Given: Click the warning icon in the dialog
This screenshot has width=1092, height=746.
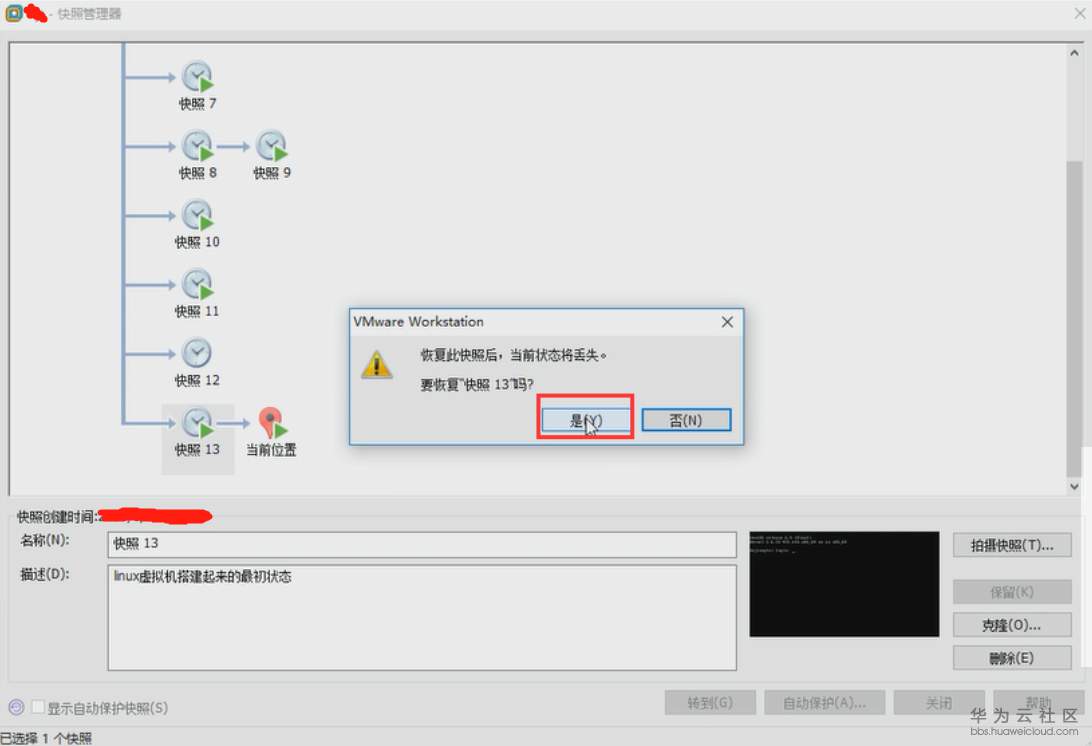Looking at the screenshot, I should coord(376,364).
